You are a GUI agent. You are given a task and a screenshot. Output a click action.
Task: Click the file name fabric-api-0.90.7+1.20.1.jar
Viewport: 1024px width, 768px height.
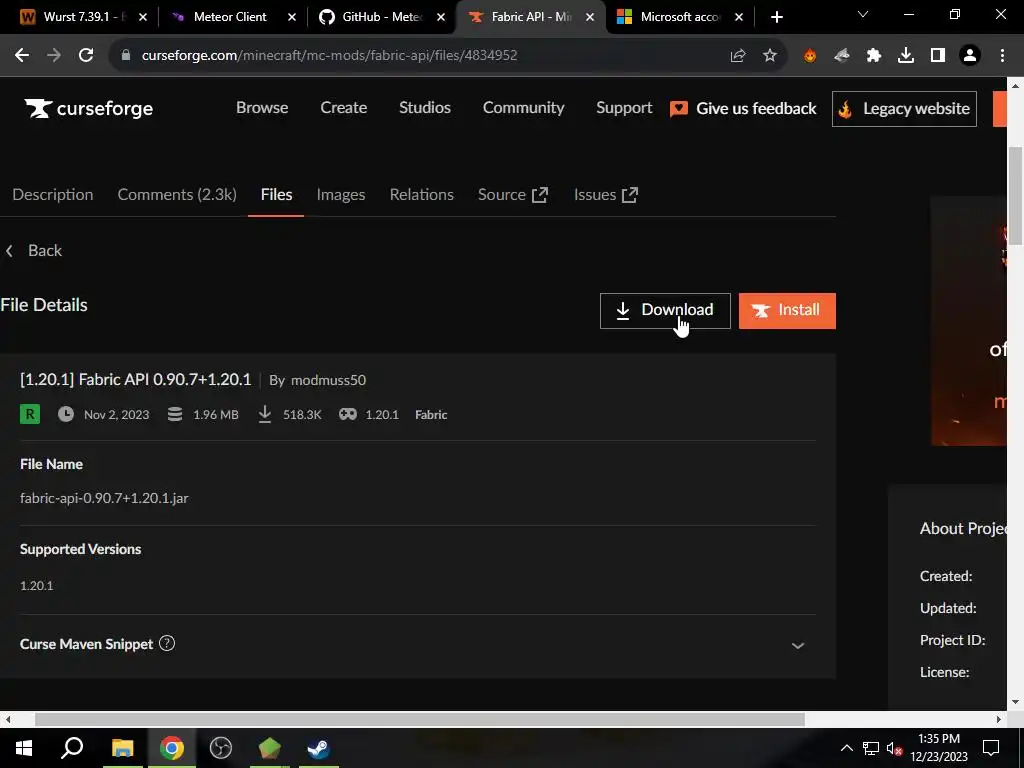pos(104,498)
